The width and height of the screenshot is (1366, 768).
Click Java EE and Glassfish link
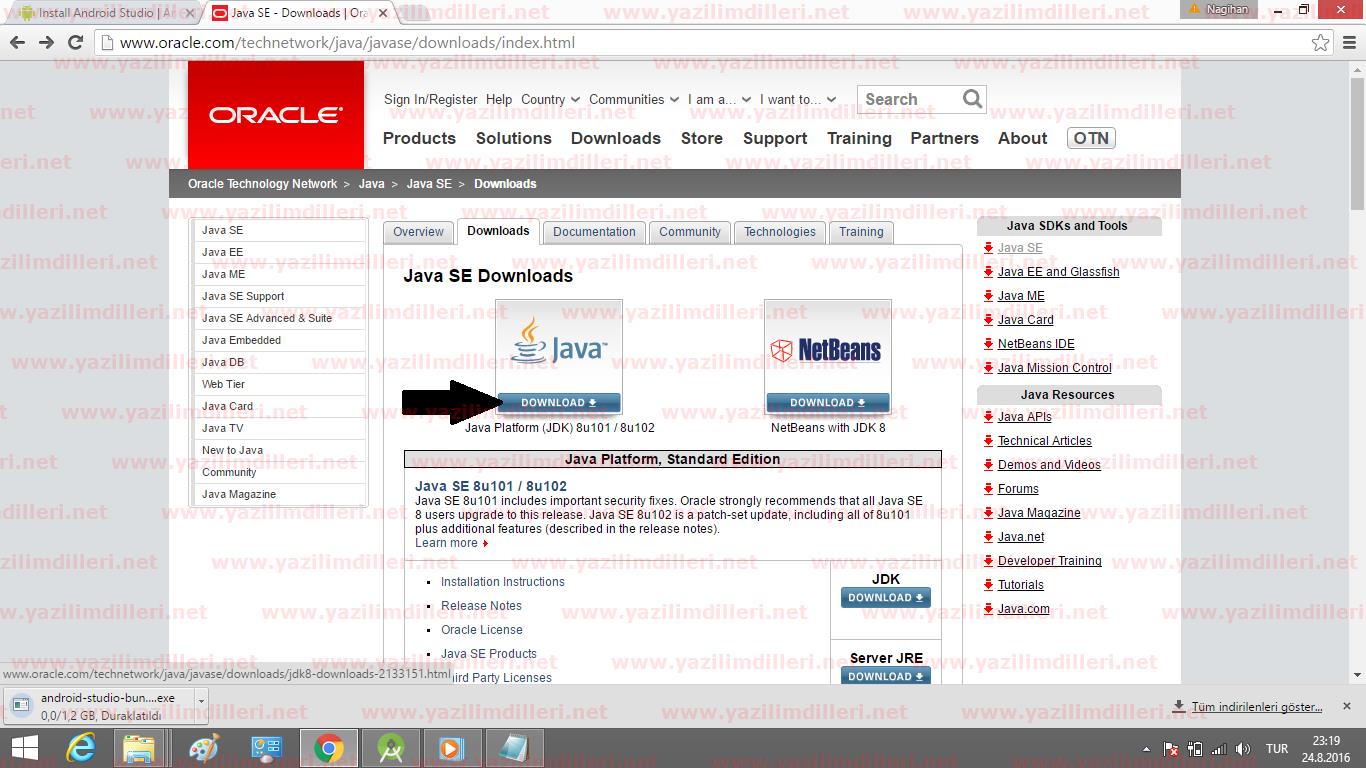click(x=1059, y=272)
